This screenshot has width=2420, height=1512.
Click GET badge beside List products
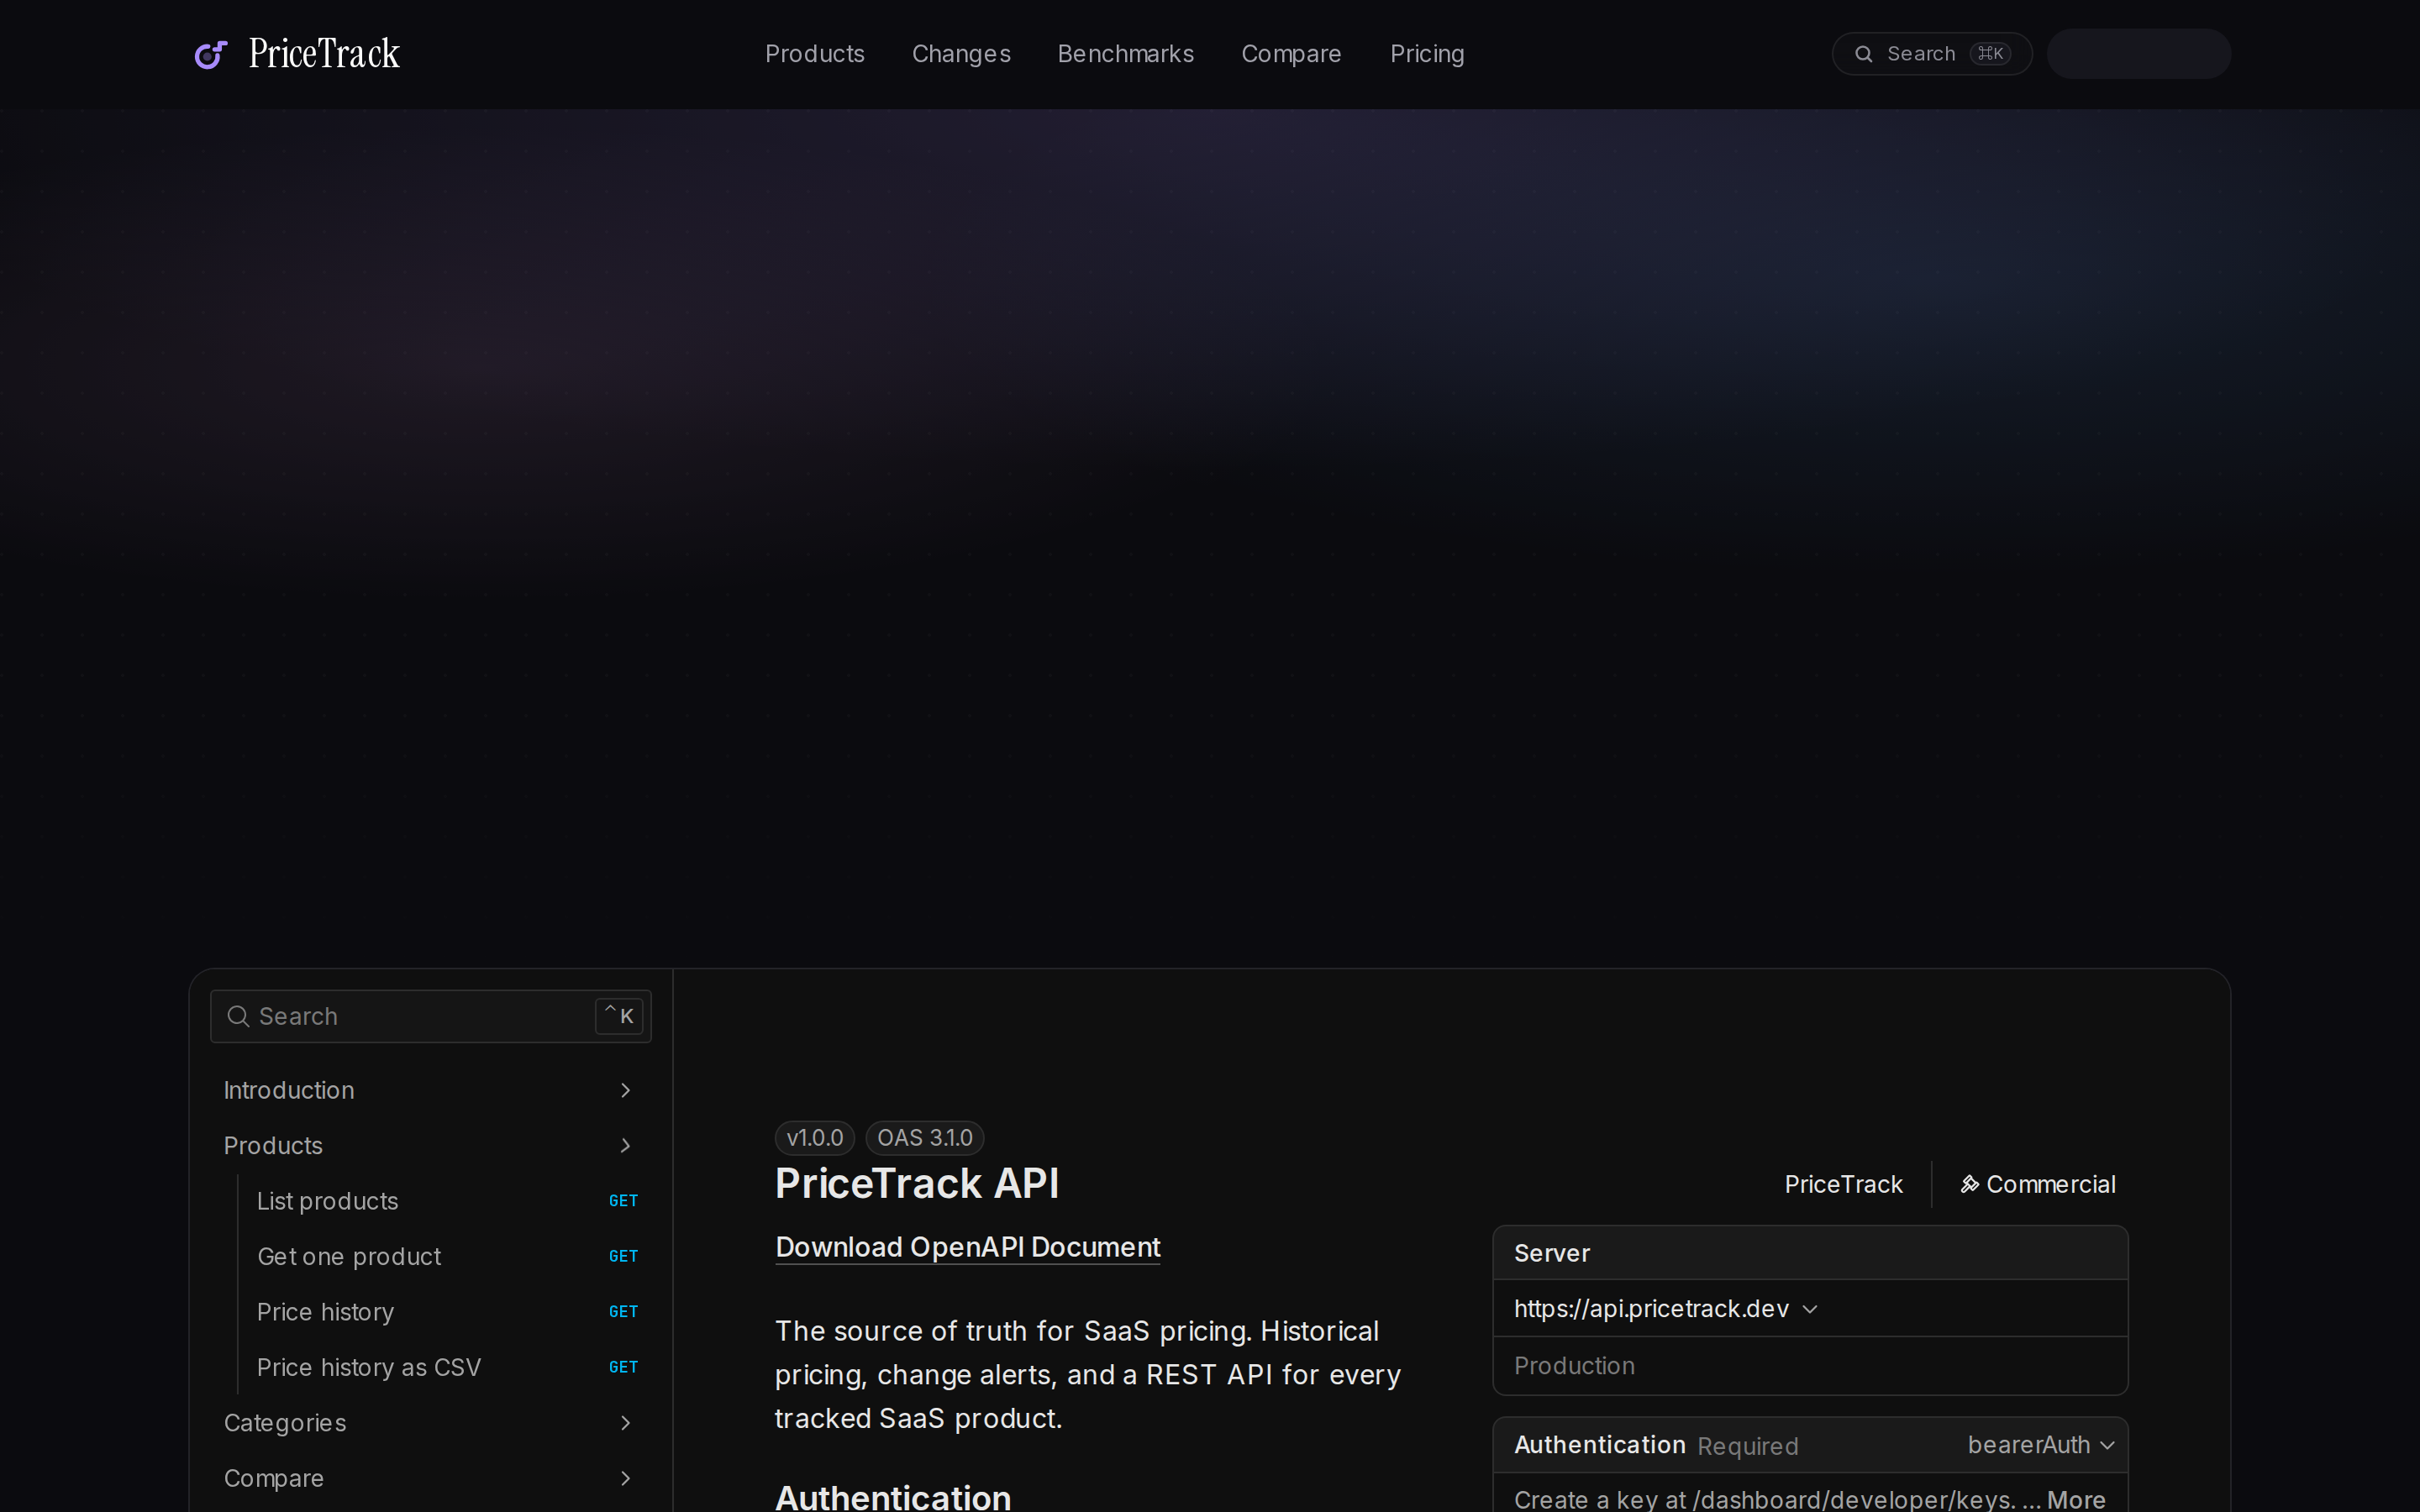[623, 1201]
